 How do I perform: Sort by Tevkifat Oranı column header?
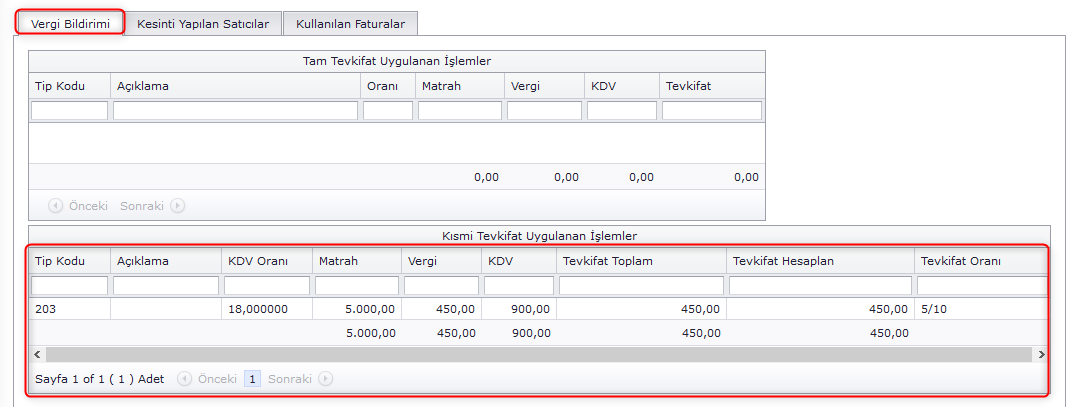click(x=960, y=261)
